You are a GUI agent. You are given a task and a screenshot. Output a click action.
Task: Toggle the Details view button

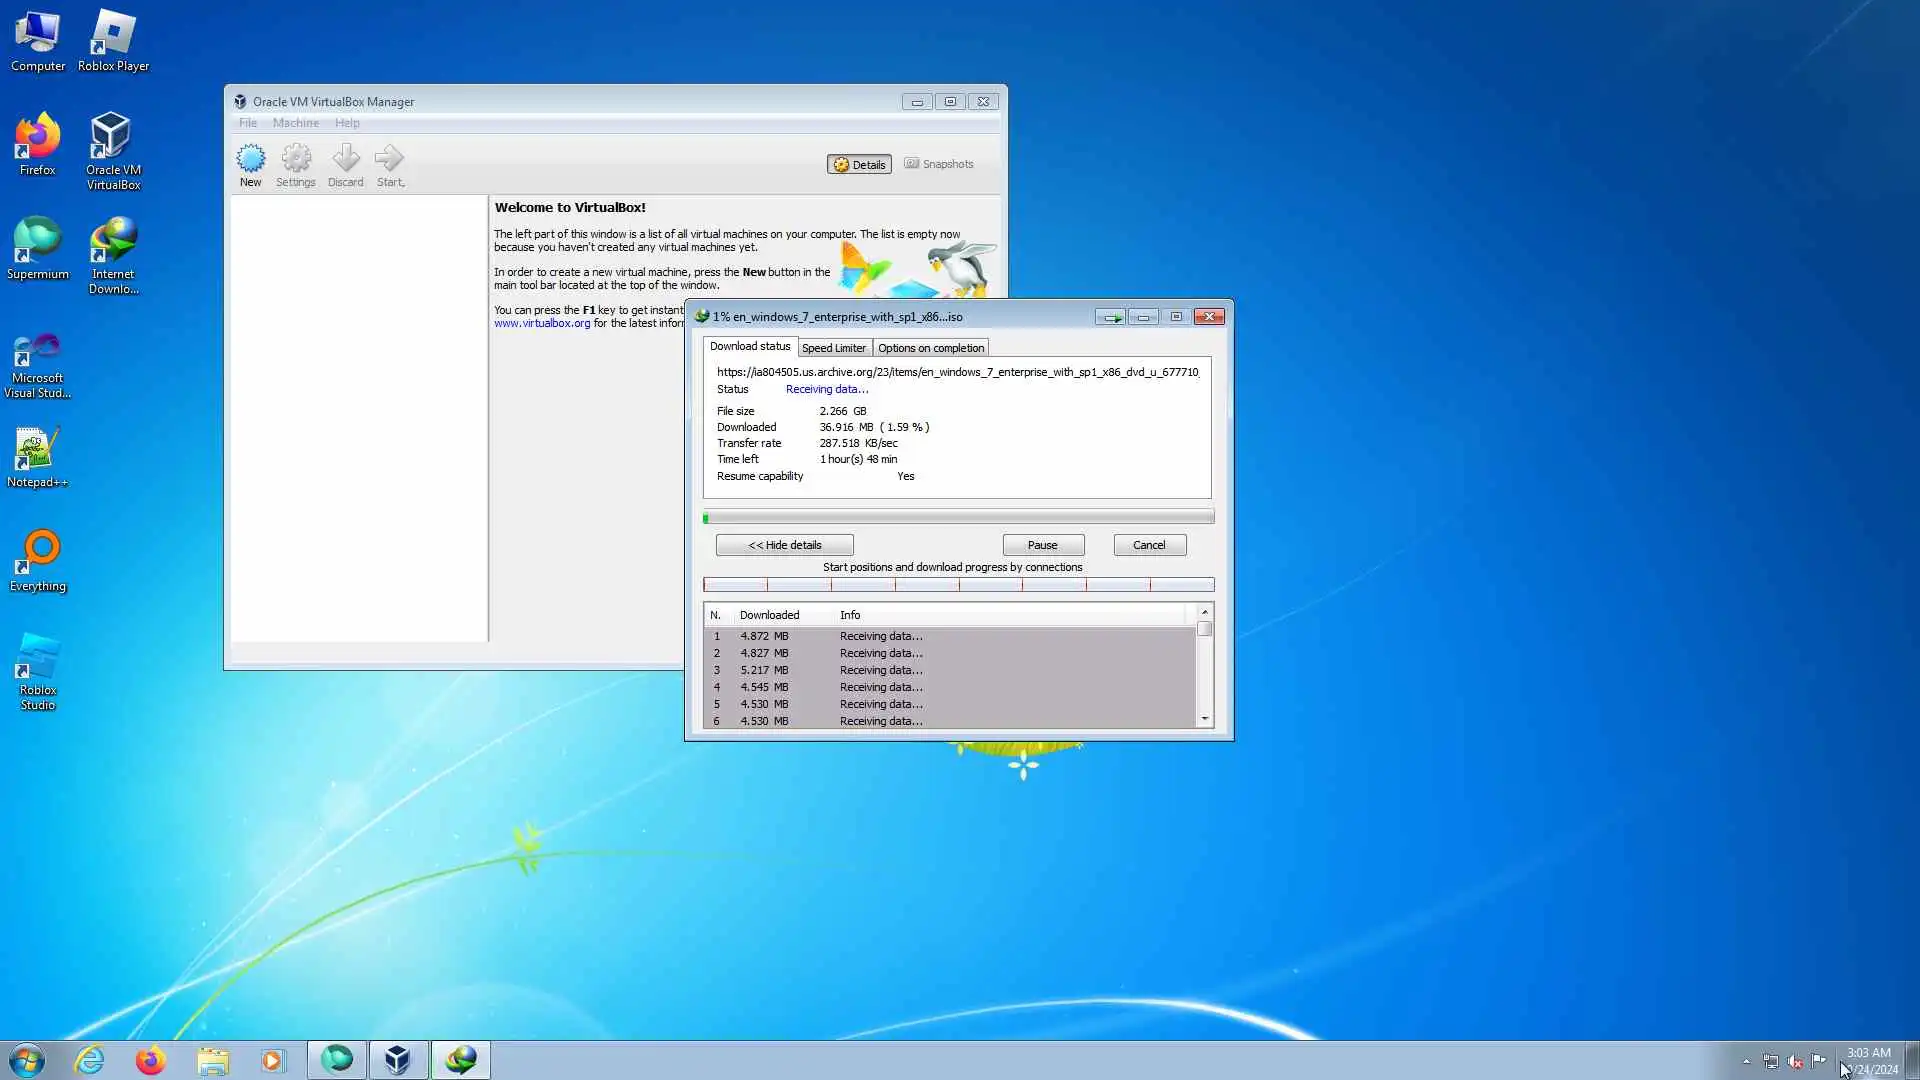859,164
